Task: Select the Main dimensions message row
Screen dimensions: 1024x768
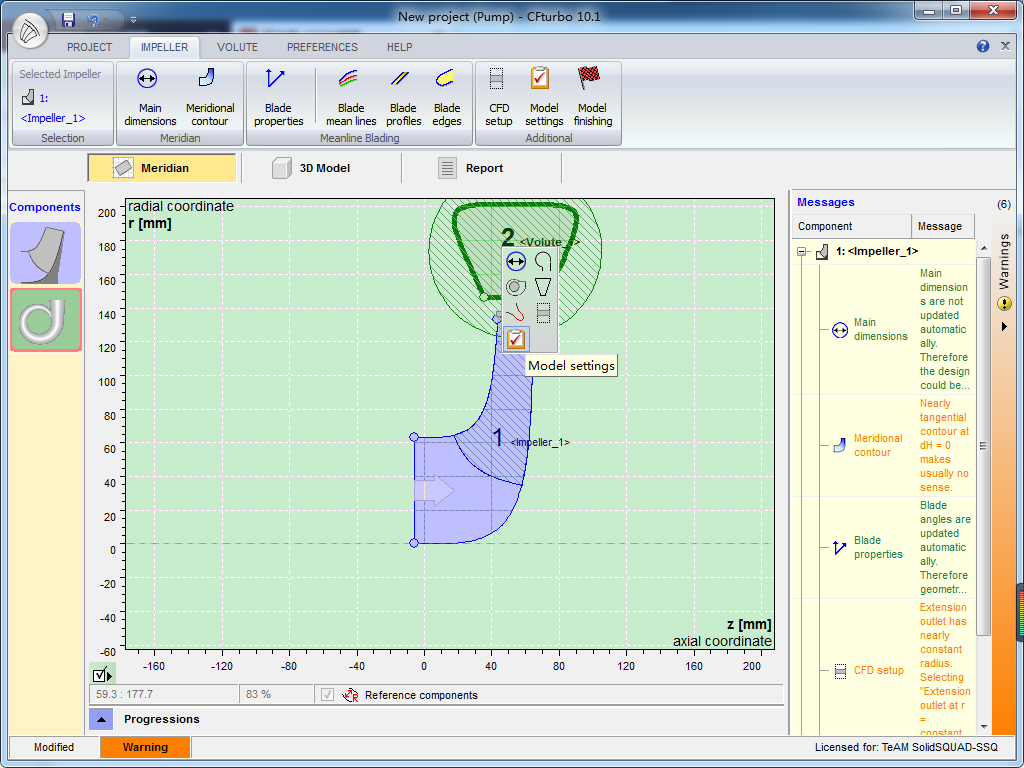Action: (884, 329)
